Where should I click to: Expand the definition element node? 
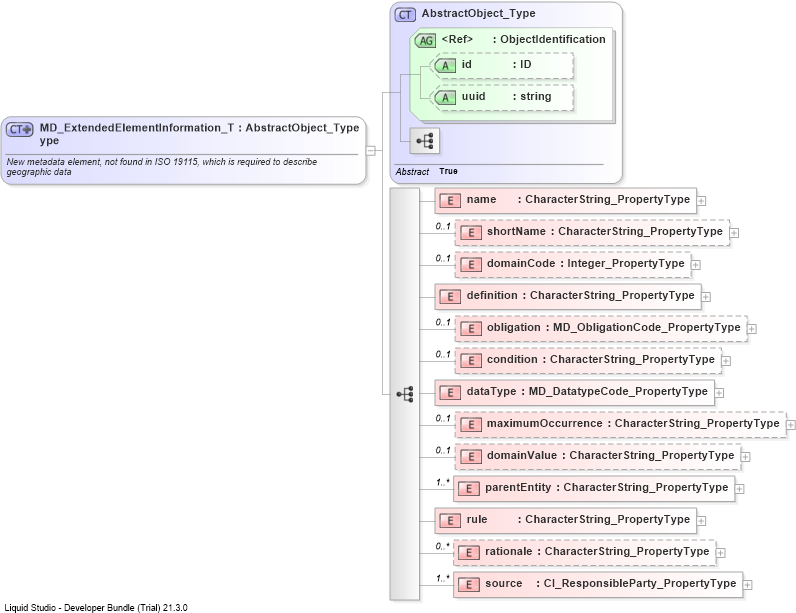click(706, 297)
